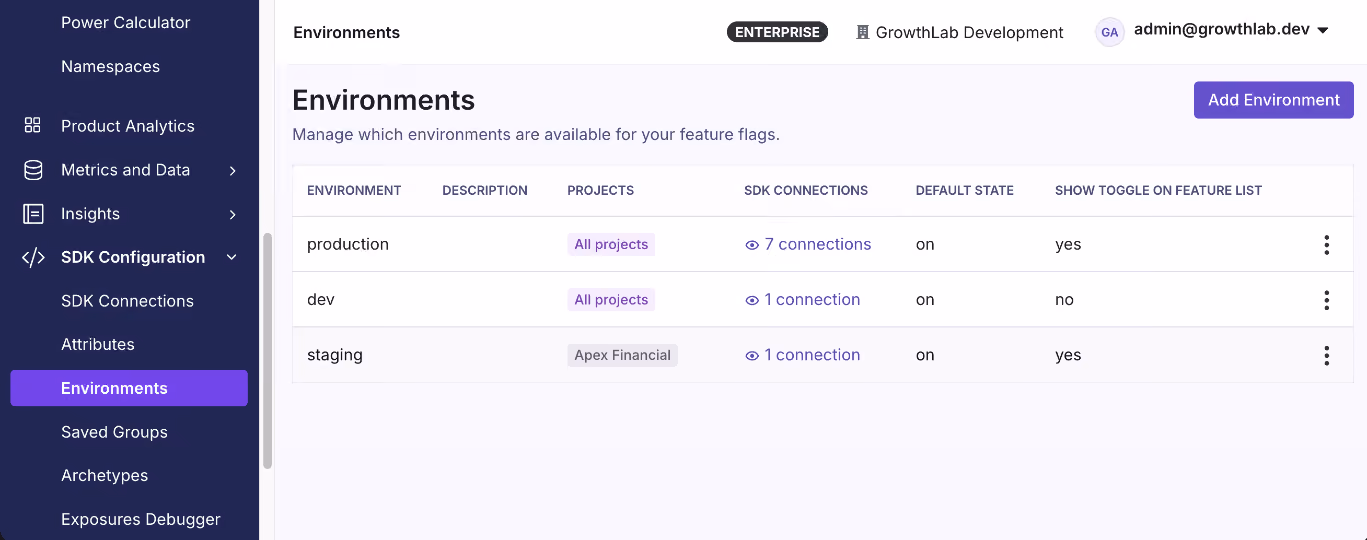Image resolution: width=1367 pixels, height=540 pixels.
Task: Click the production environment name
Action: pyautogui.click(x=348, y=244)
